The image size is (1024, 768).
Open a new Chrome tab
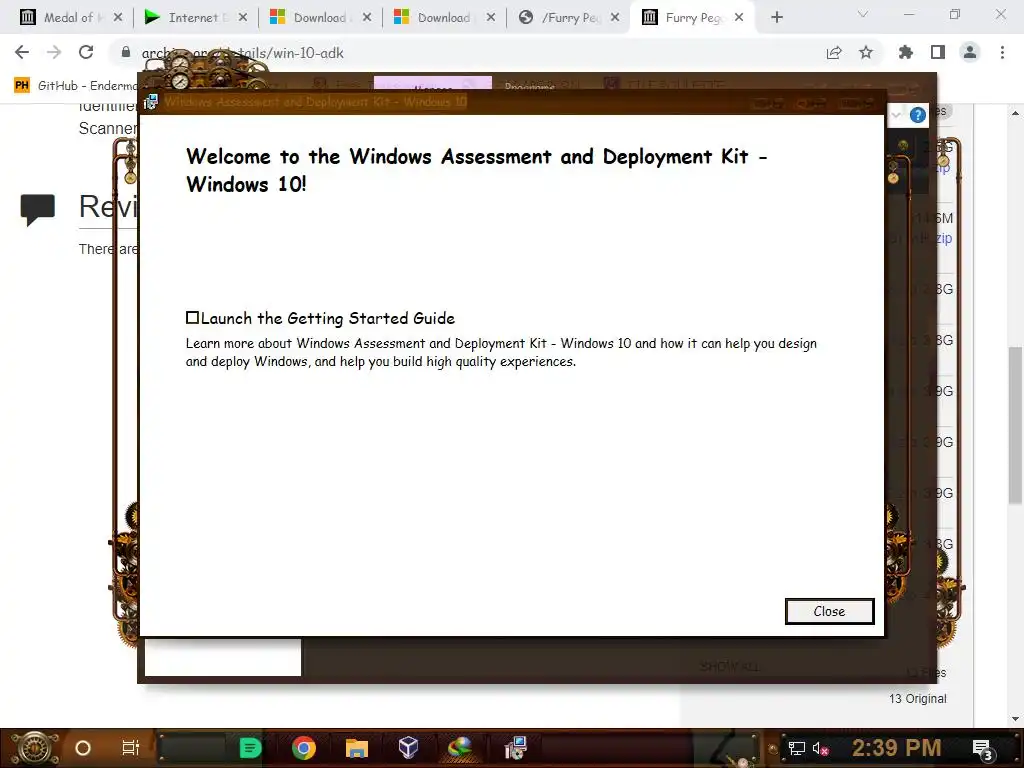pyautogui.click(x=776, y=18)
